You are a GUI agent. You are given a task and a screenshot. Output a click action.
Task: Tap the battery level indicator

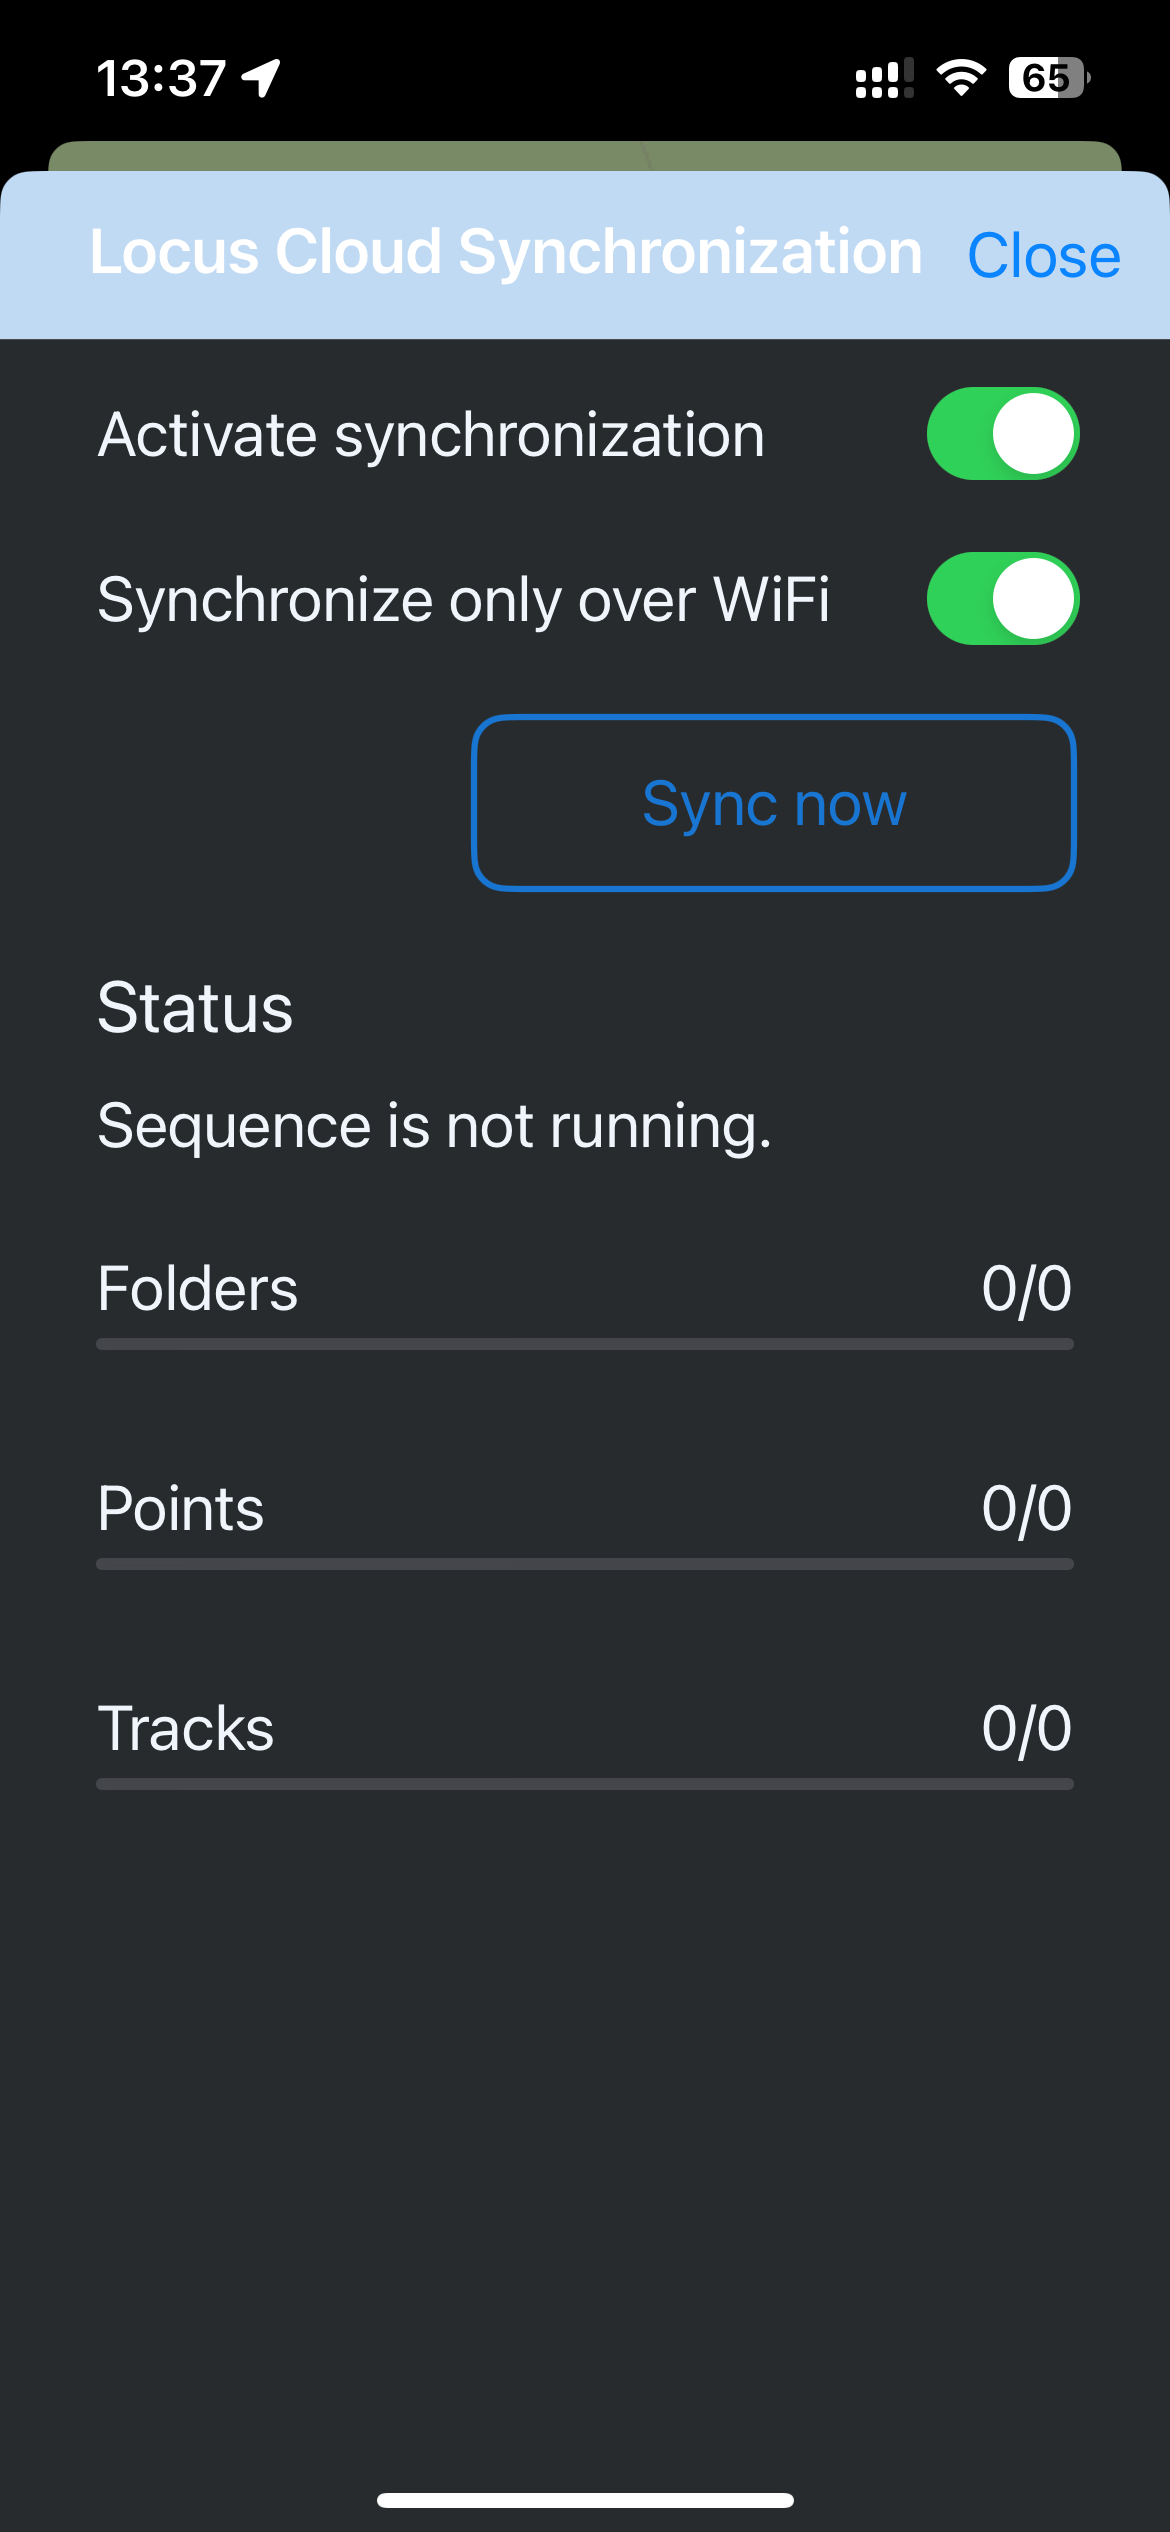pos(1048,78)
